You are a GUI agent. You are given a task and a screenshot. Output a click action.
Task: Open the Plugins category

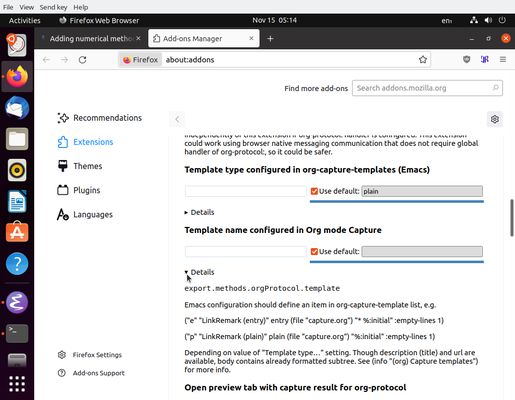(79, 190)
